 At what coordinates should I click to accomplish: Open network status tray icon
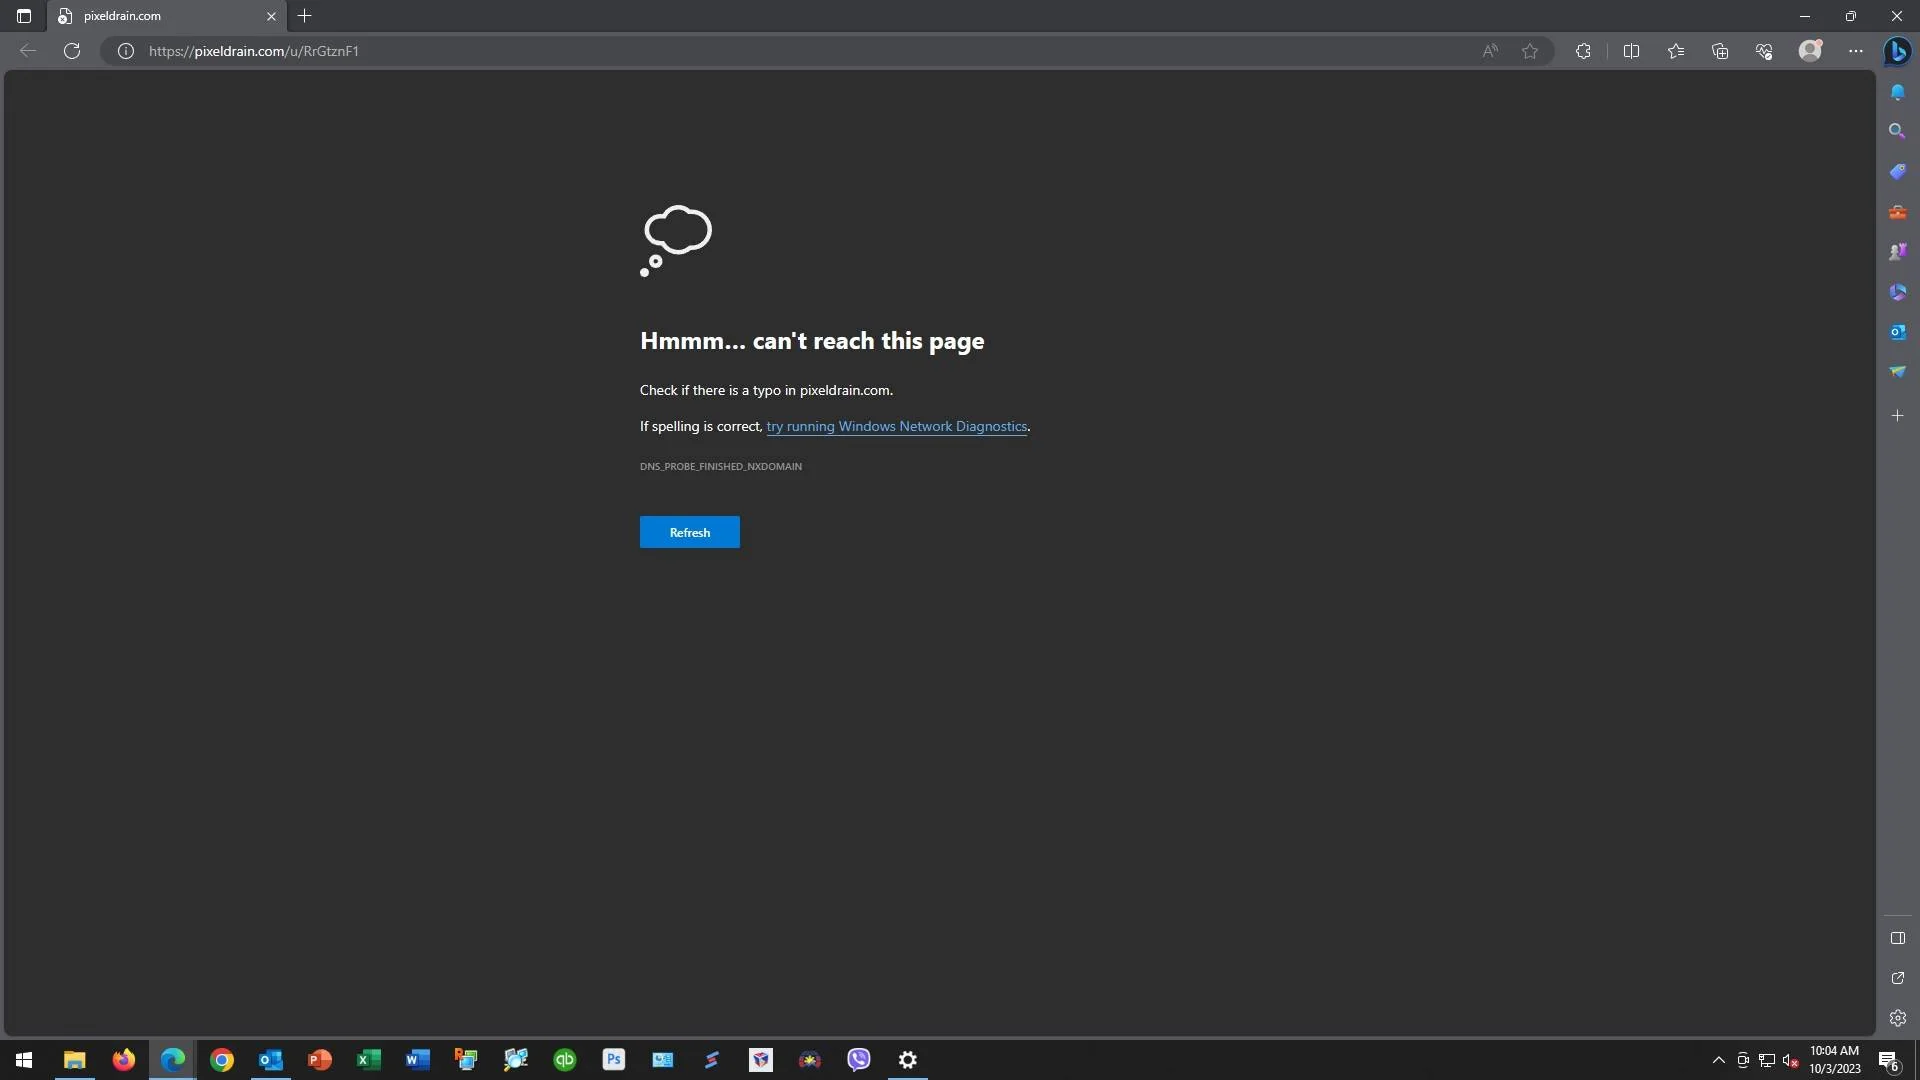[x=1767, y=1060]
